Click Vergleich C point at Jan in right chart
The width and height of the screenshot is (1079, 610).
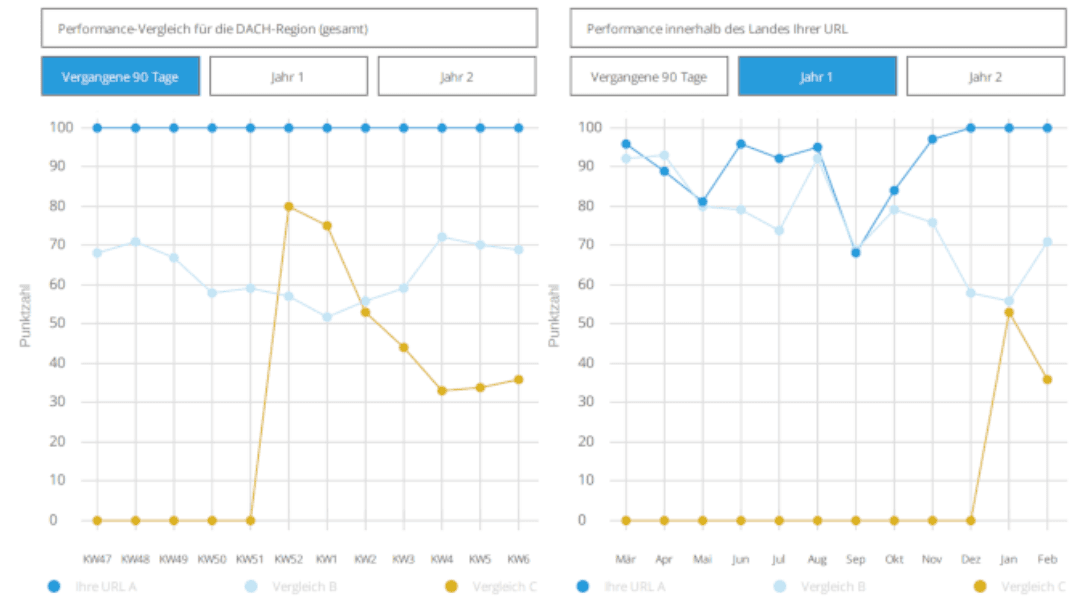click(1009, 313)
